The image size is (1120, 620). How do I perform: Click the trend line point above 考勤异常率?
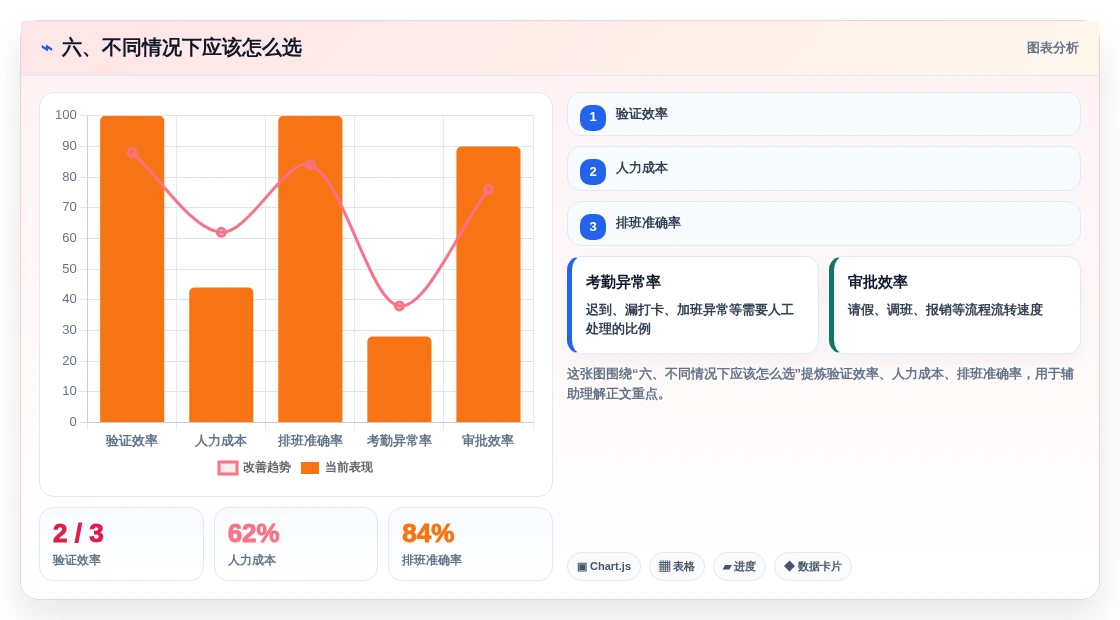pos(399,306)
